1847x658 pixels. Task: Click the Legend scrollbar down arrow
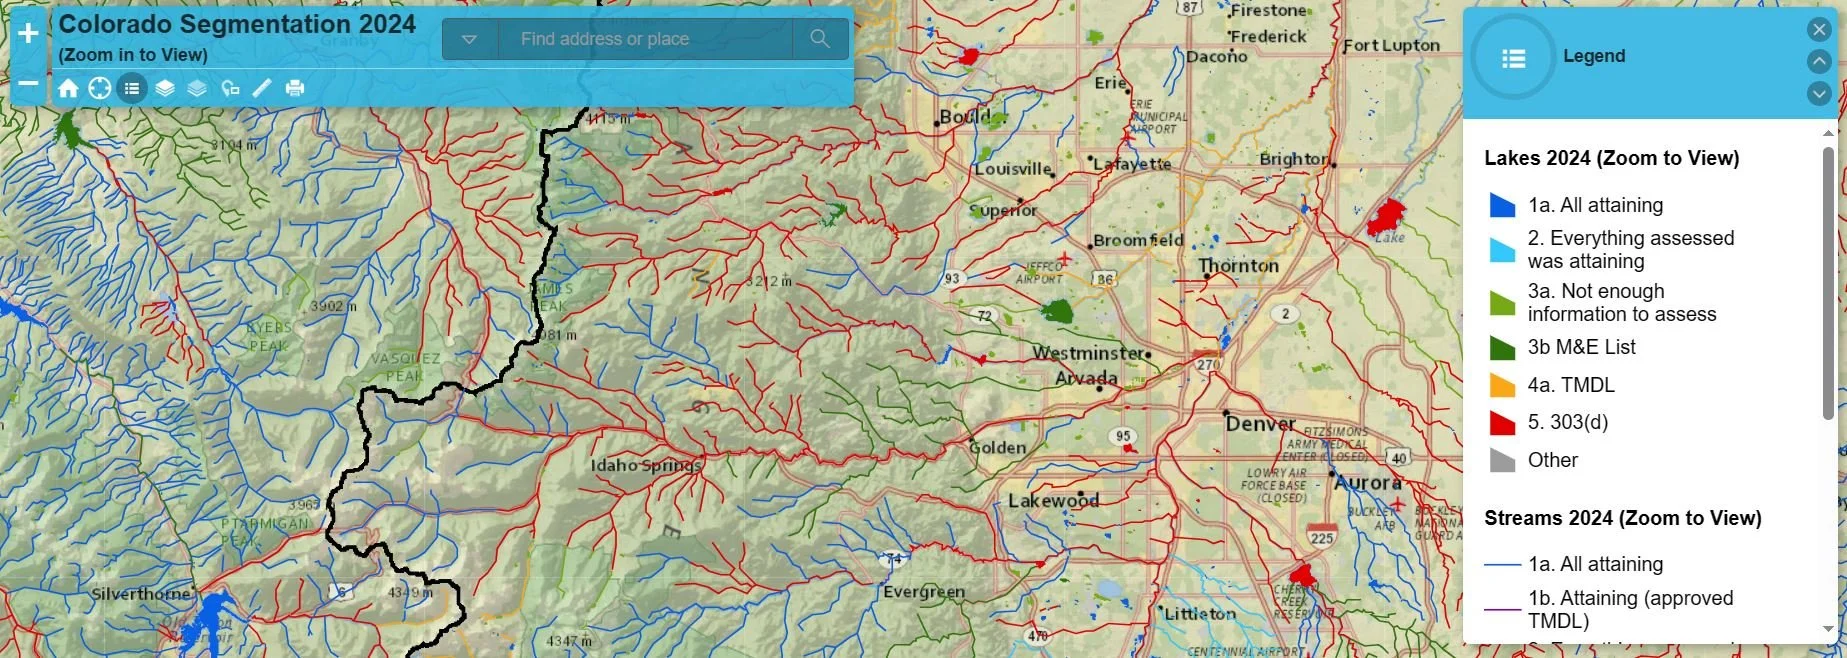(1828, 629)
